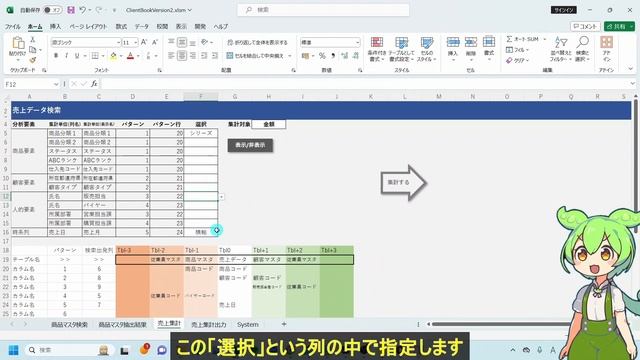
Task: Open Cell Styles (セルのスタイル)
Action: pos(427,49)
